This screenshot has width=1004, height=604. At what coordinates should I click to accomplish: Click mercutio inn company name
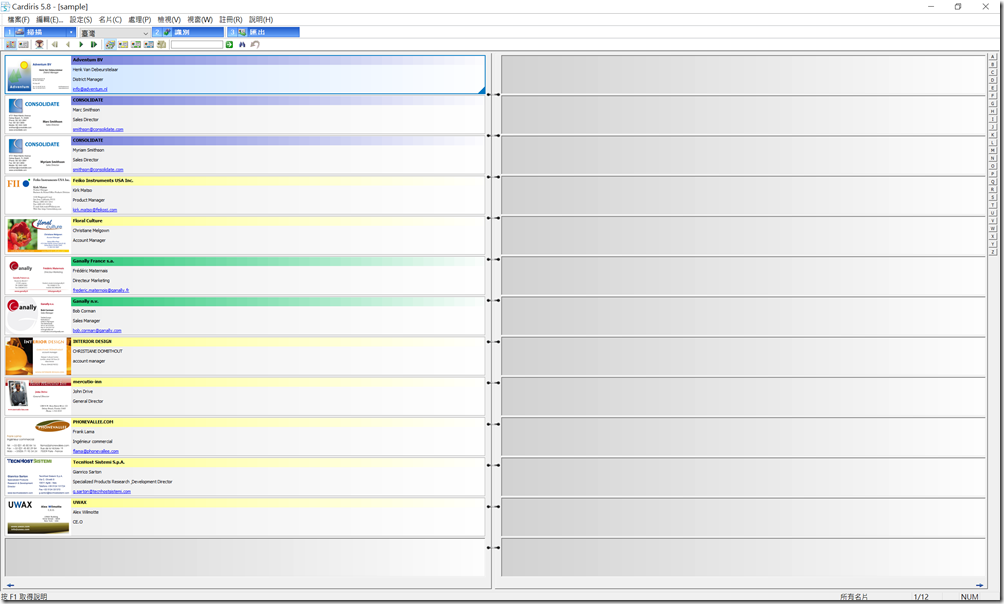[x=86, y=382]
